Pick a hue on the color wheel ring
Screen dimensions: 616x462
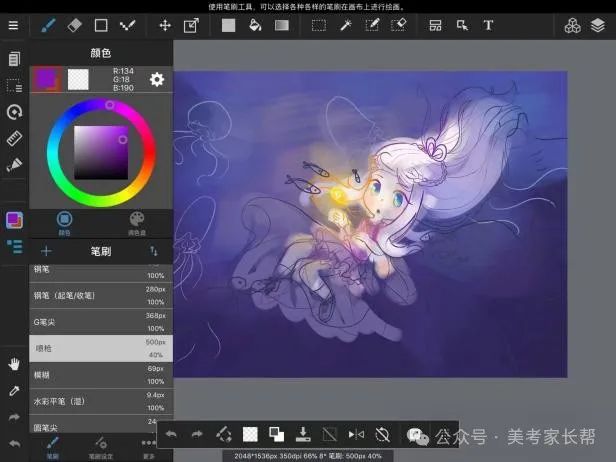tap(101, 152)
